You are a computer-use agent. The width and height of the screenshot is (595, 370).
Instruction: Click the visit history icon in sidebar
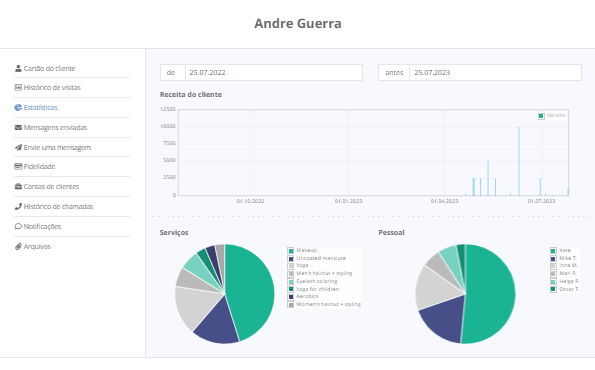[18, 88]
